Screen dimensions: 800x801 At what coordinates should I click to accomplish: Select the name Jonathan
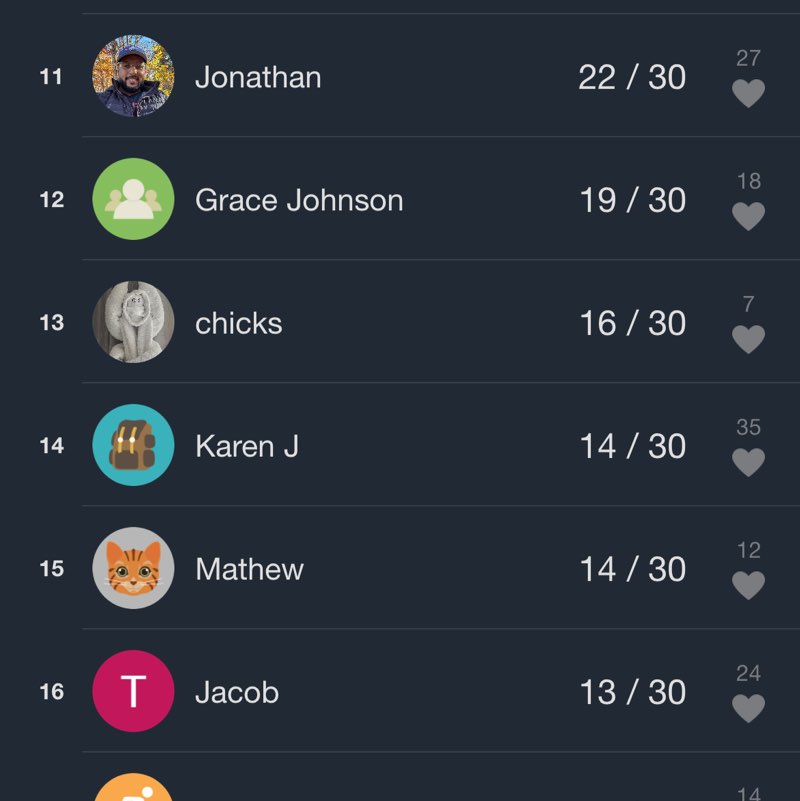(258, 77)
